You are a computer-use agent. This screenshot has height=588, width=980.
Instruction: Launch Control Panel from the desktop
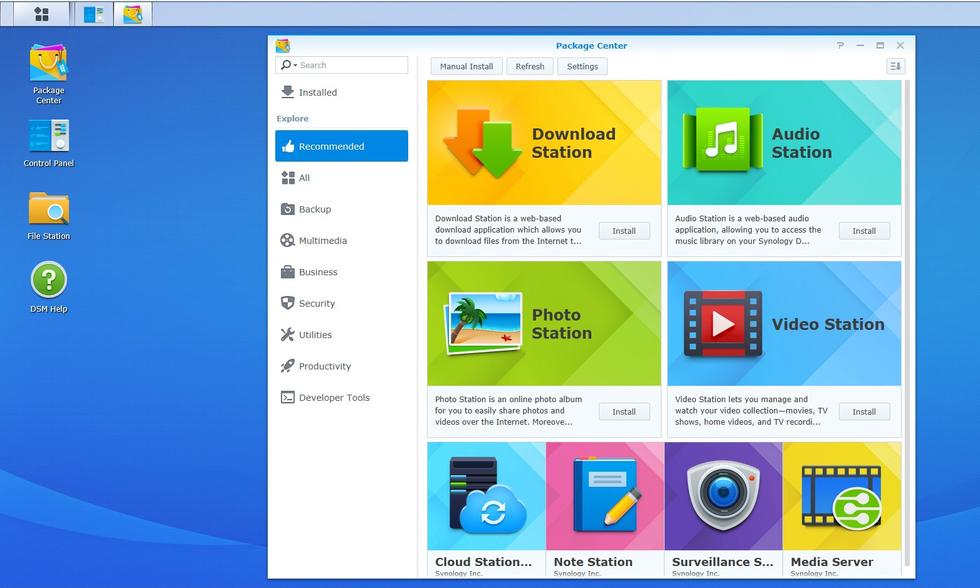(x=48, y=137)
